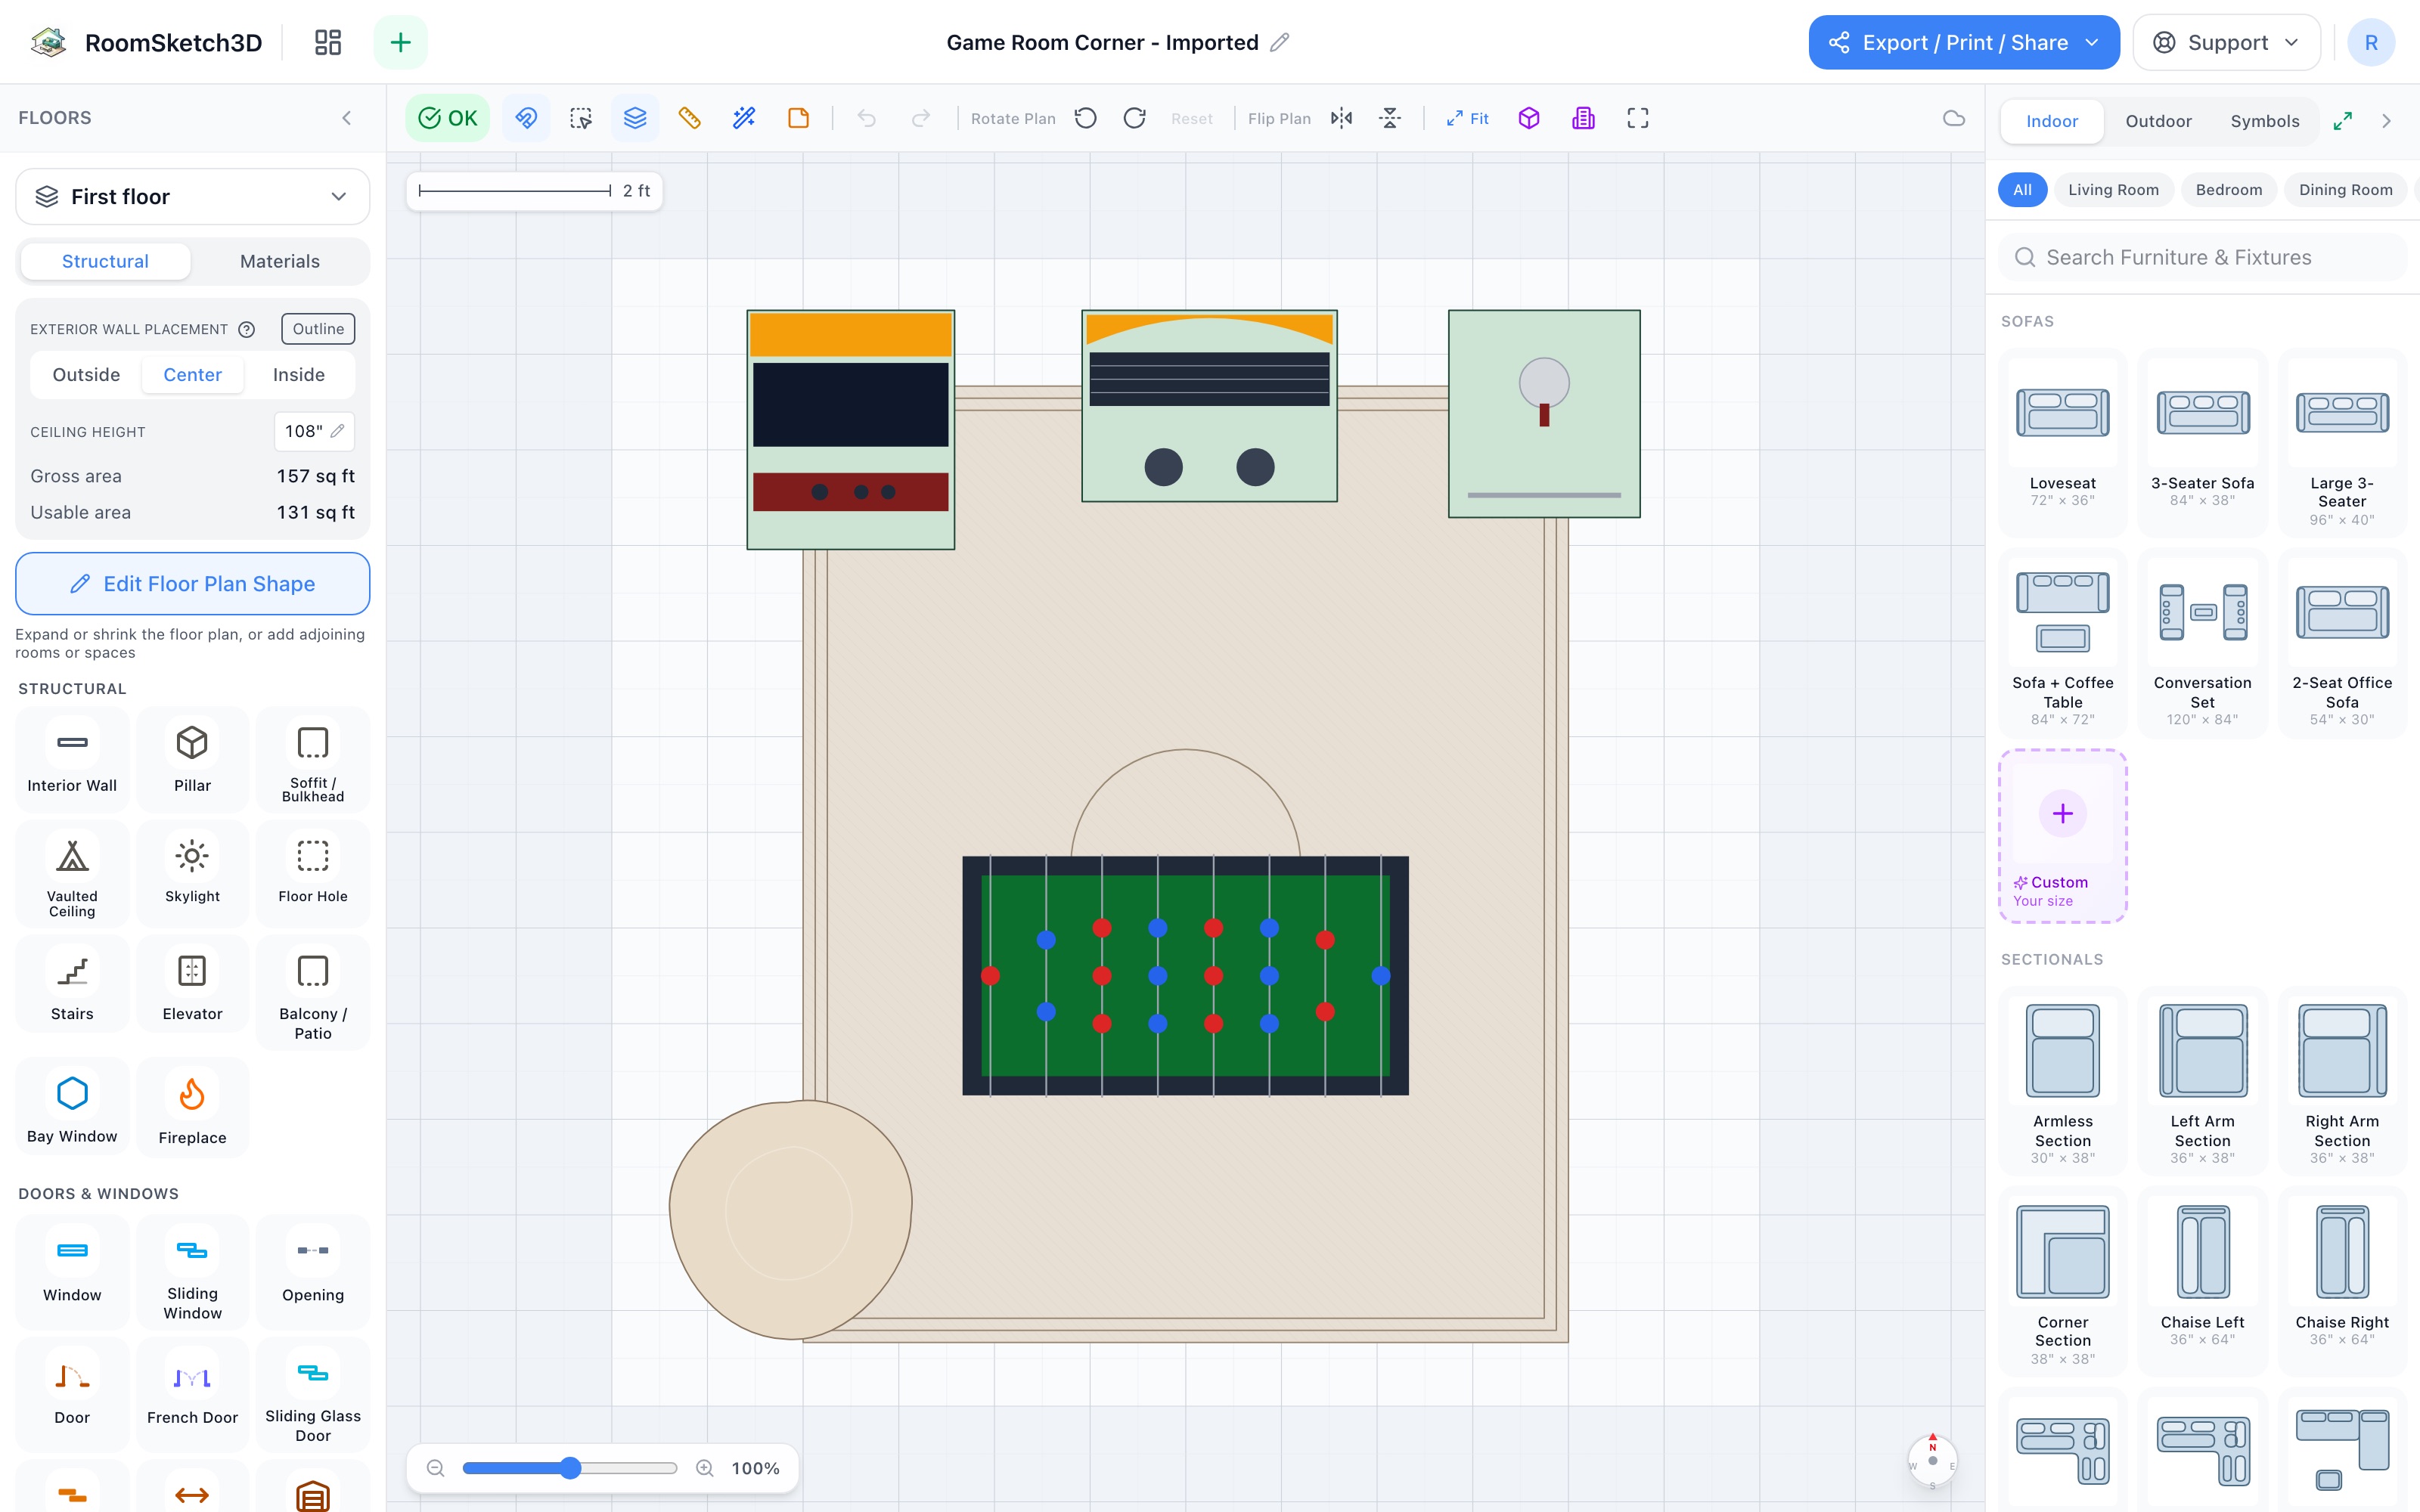Select Center wall placement
This screenshot has height=1512, width=2420.
192,374
